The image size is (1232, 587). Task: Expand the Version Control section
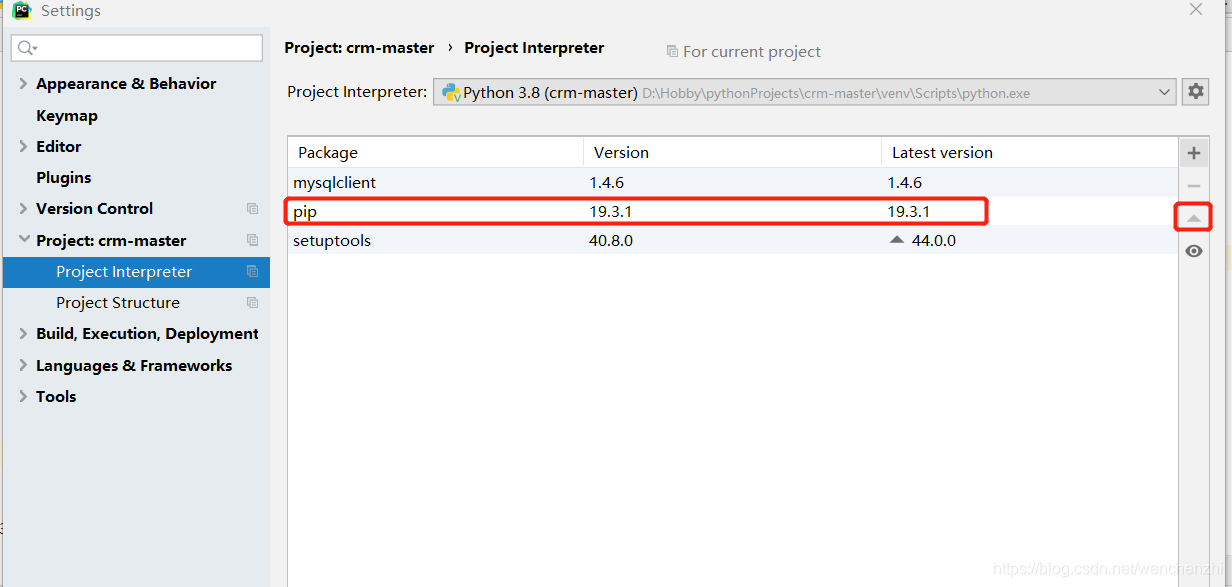click(23, 209)
